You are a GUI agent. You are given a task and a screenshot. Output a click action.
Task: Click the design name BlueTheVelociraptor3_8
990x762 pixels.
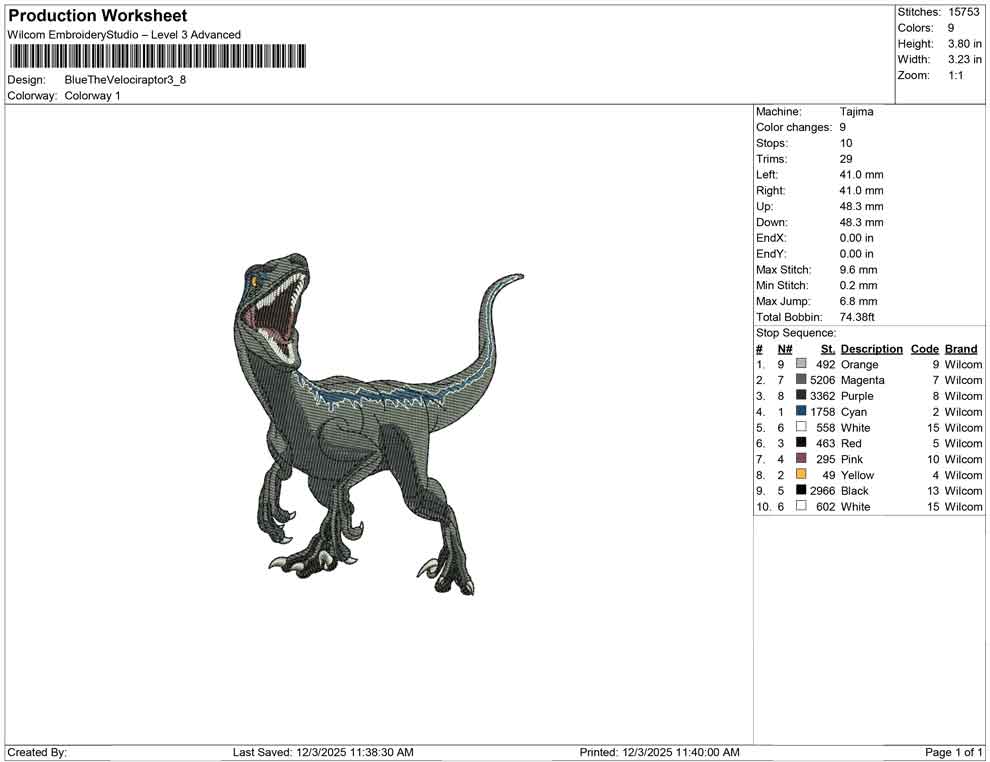click(x=126, y=80)
